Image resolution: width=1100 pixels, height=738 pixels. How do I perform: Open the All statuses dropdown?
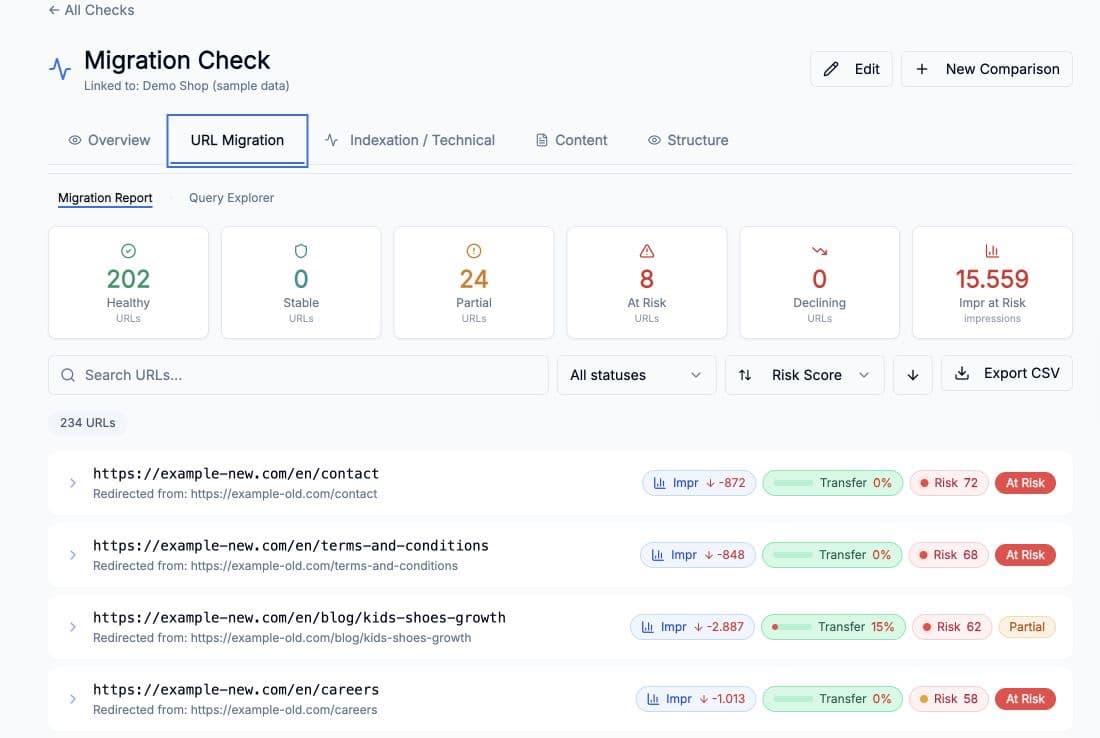click(636, 375)
